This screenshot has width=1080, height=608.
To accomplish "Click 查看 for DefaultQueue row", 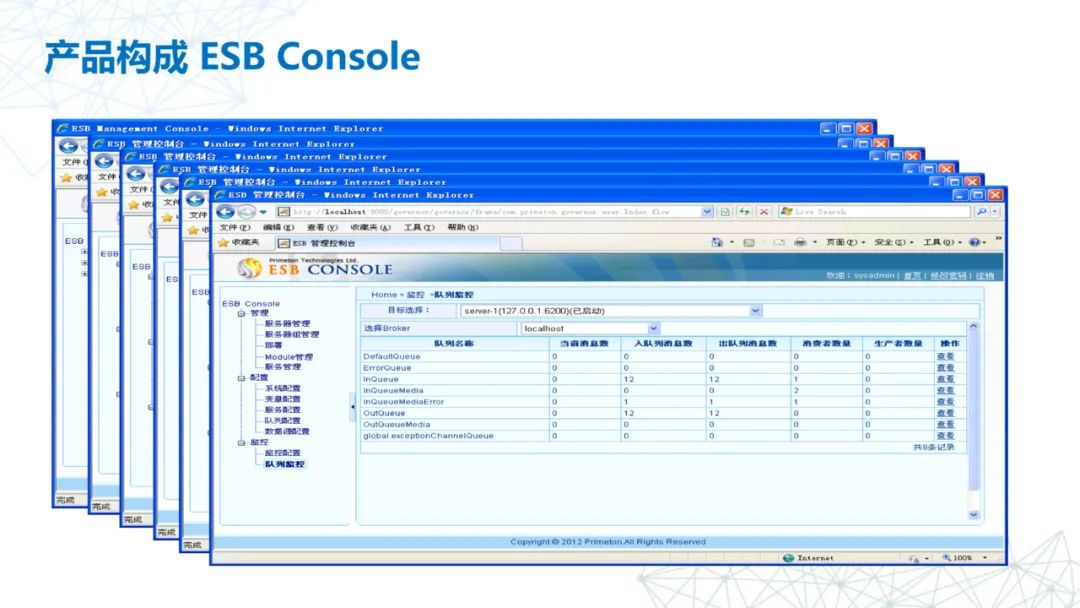I will [x=945, y=357].
